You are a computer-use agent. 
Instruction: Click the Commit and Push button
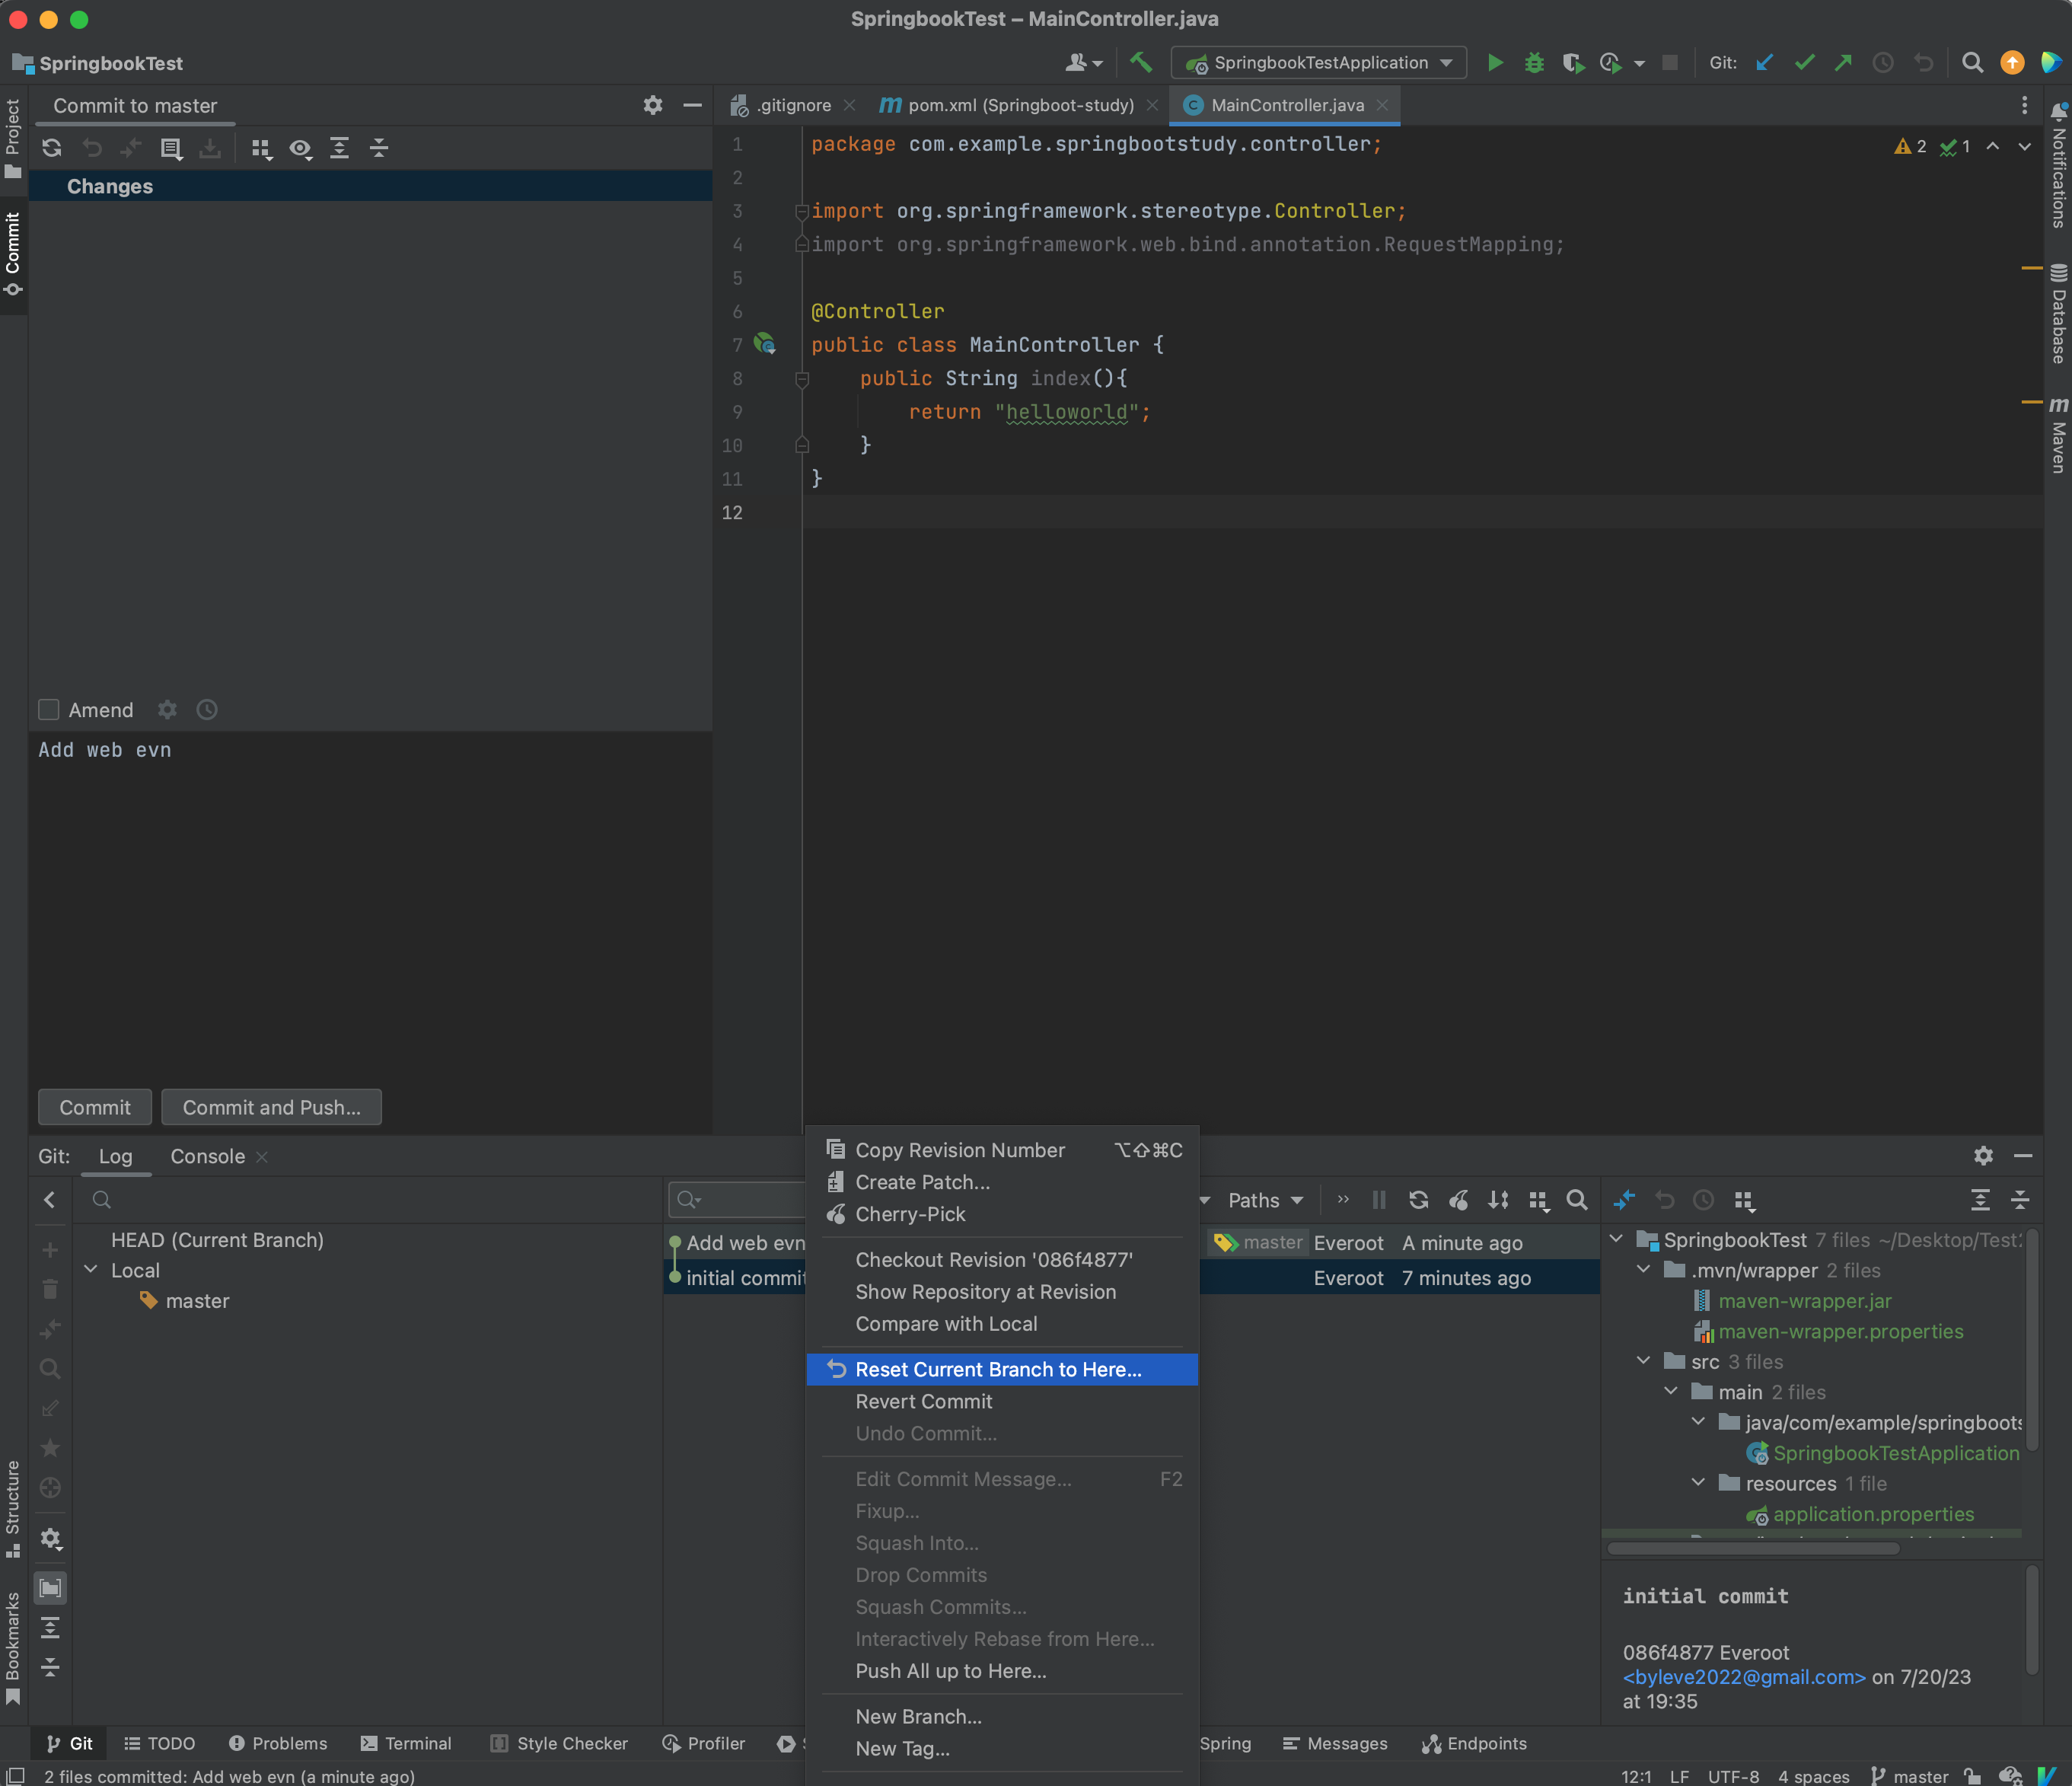tap(272, 1107)
